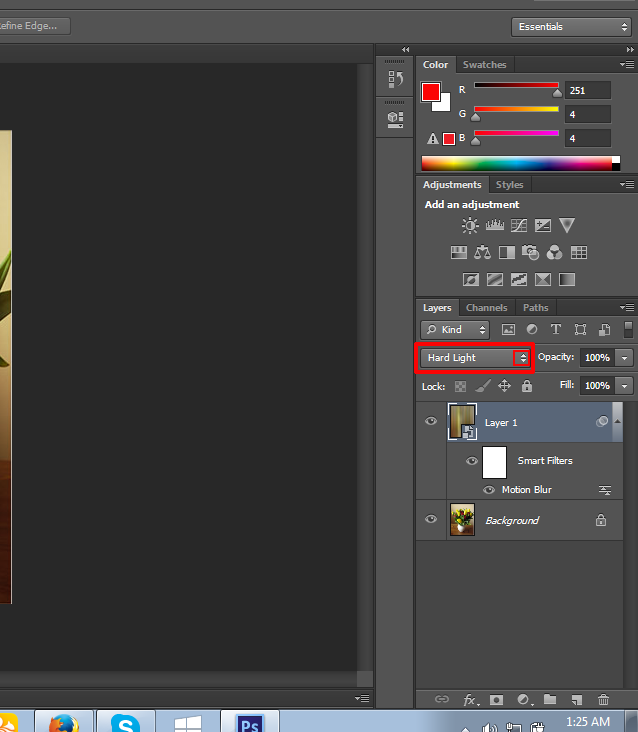
Task: Pick a color from the spectrum ramp
Action: point(520,163)
